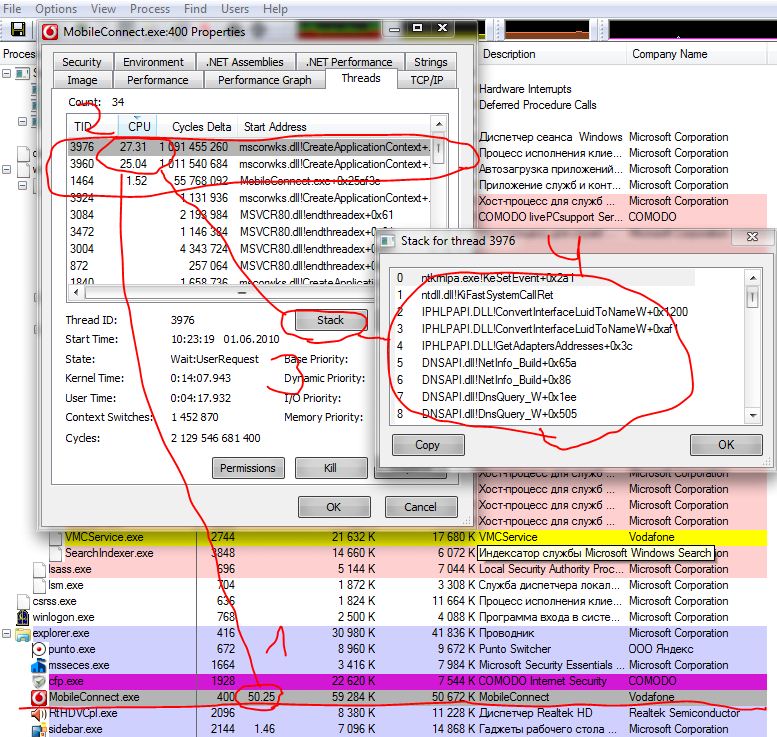Switch to the .NET Assemblies tab
The image size is (777, 737).
point(245,62)
